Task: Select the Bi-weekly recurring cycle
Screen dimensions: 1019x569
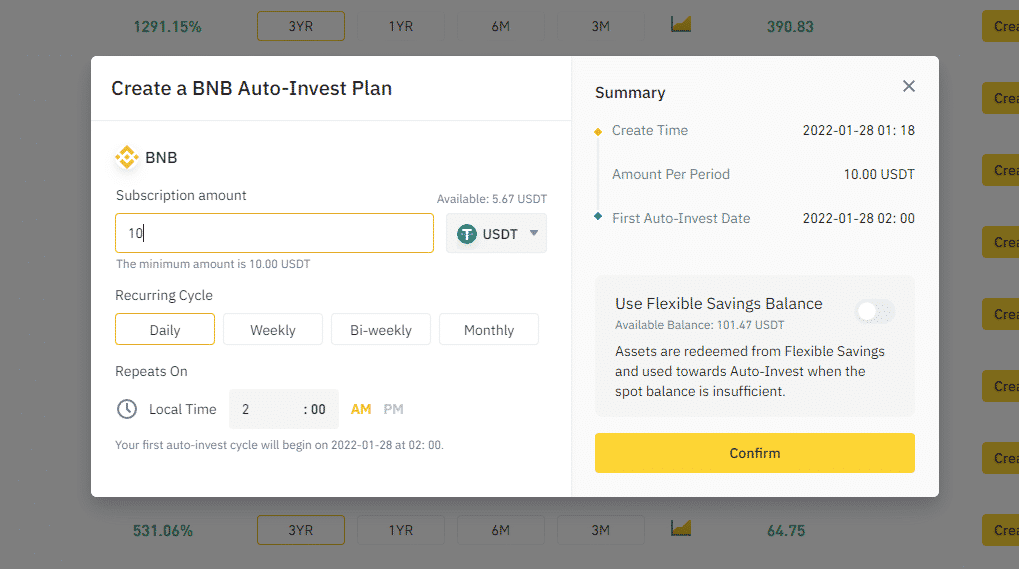Action: click(381, 330)
